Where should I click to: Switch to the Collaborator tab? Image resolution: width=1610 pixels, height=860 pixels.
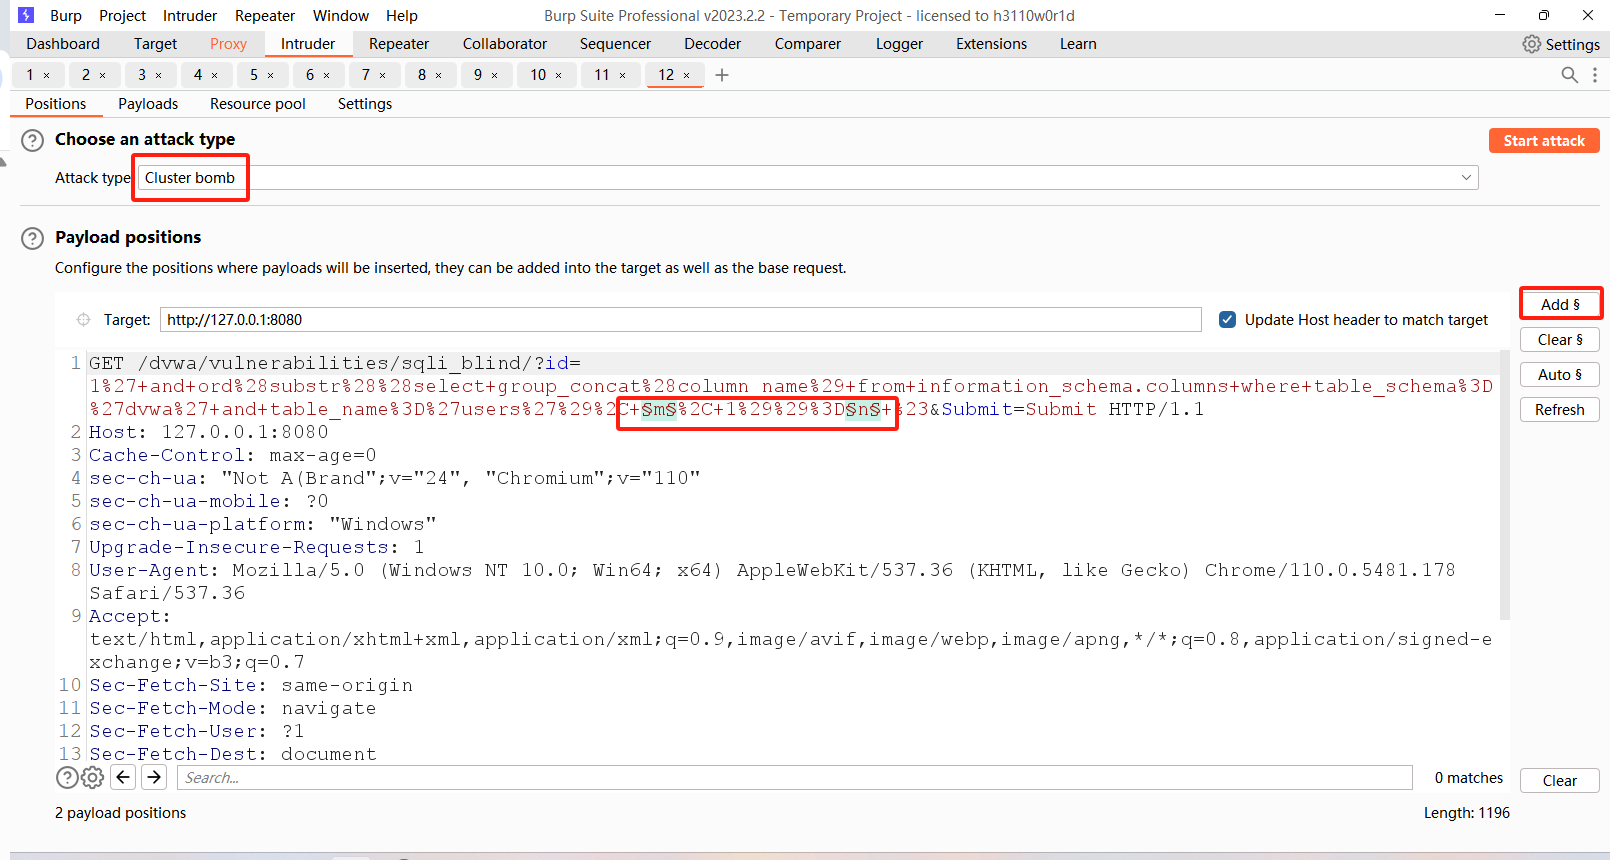point(505,44)
